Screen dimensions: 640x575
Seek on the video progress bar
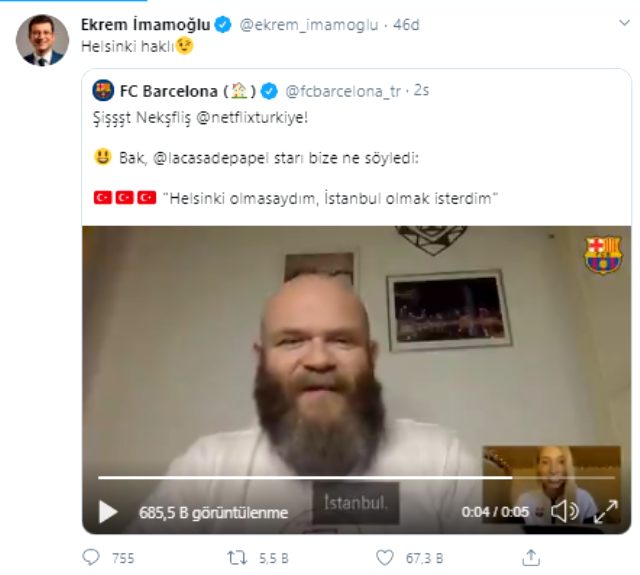coord(300,478)
